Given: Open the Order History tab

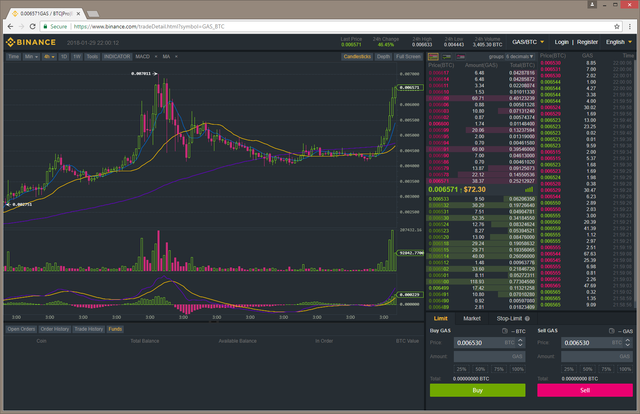Looking at the screenshot, I should click(55, 329).
